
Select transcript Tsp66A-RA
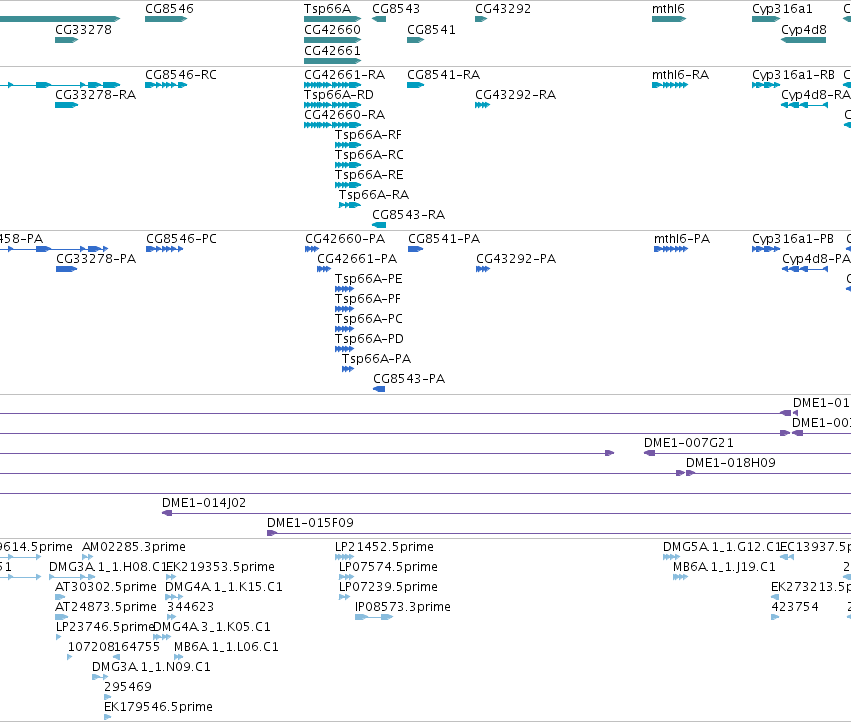[350, 205]
